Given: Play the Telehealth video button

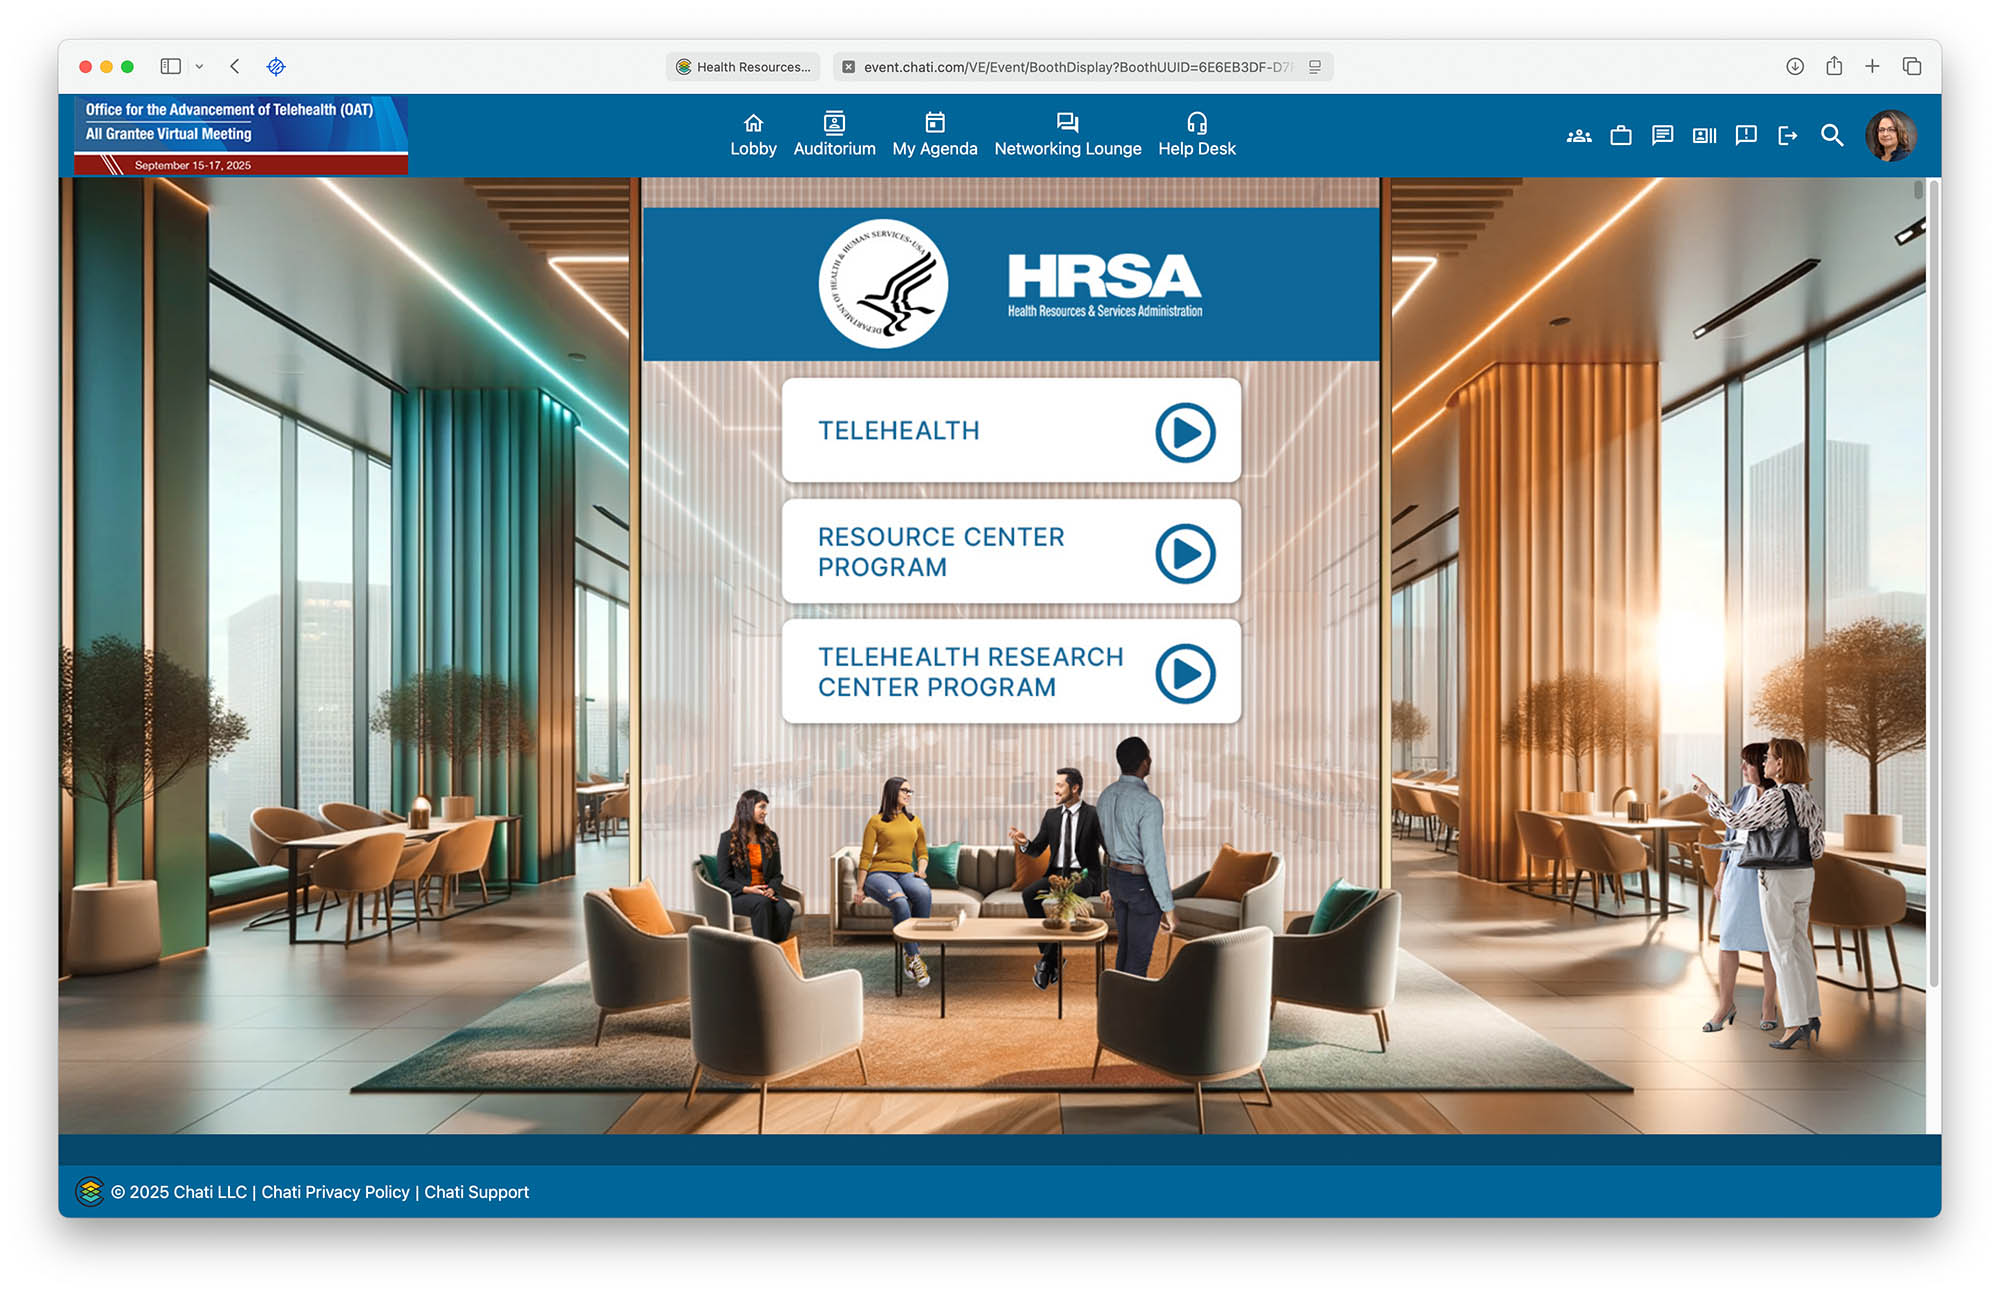Looking at the screenshot, I should click(x=1185, y=433).
